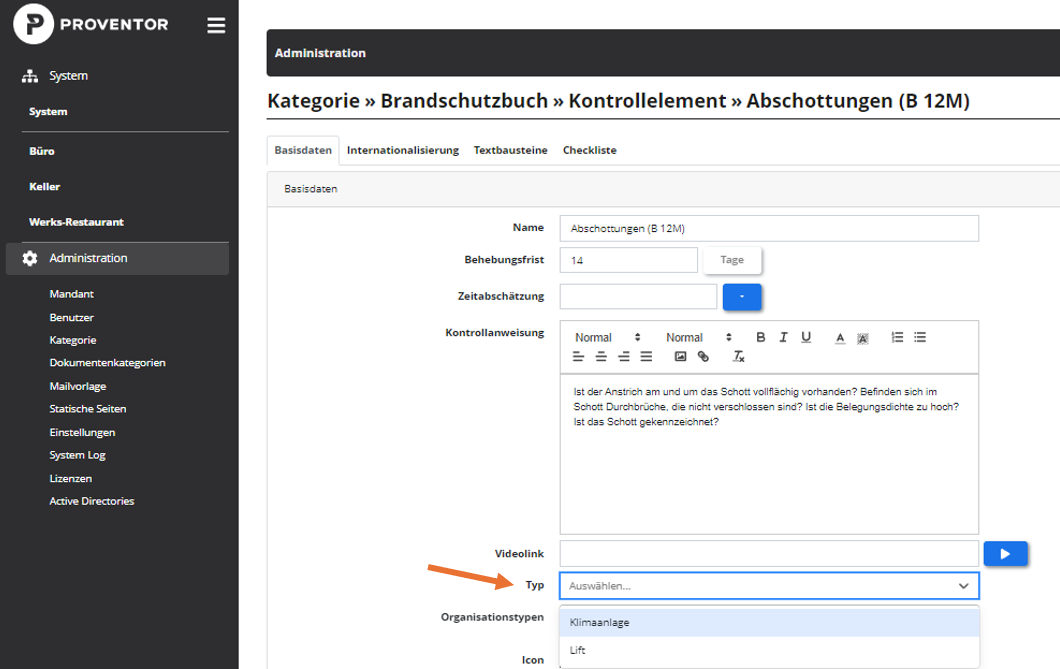The width and height of the screenshot is (1060, 669).
Task: Justify text in editor
Action: pyautogui.click(x=646, y=356)
